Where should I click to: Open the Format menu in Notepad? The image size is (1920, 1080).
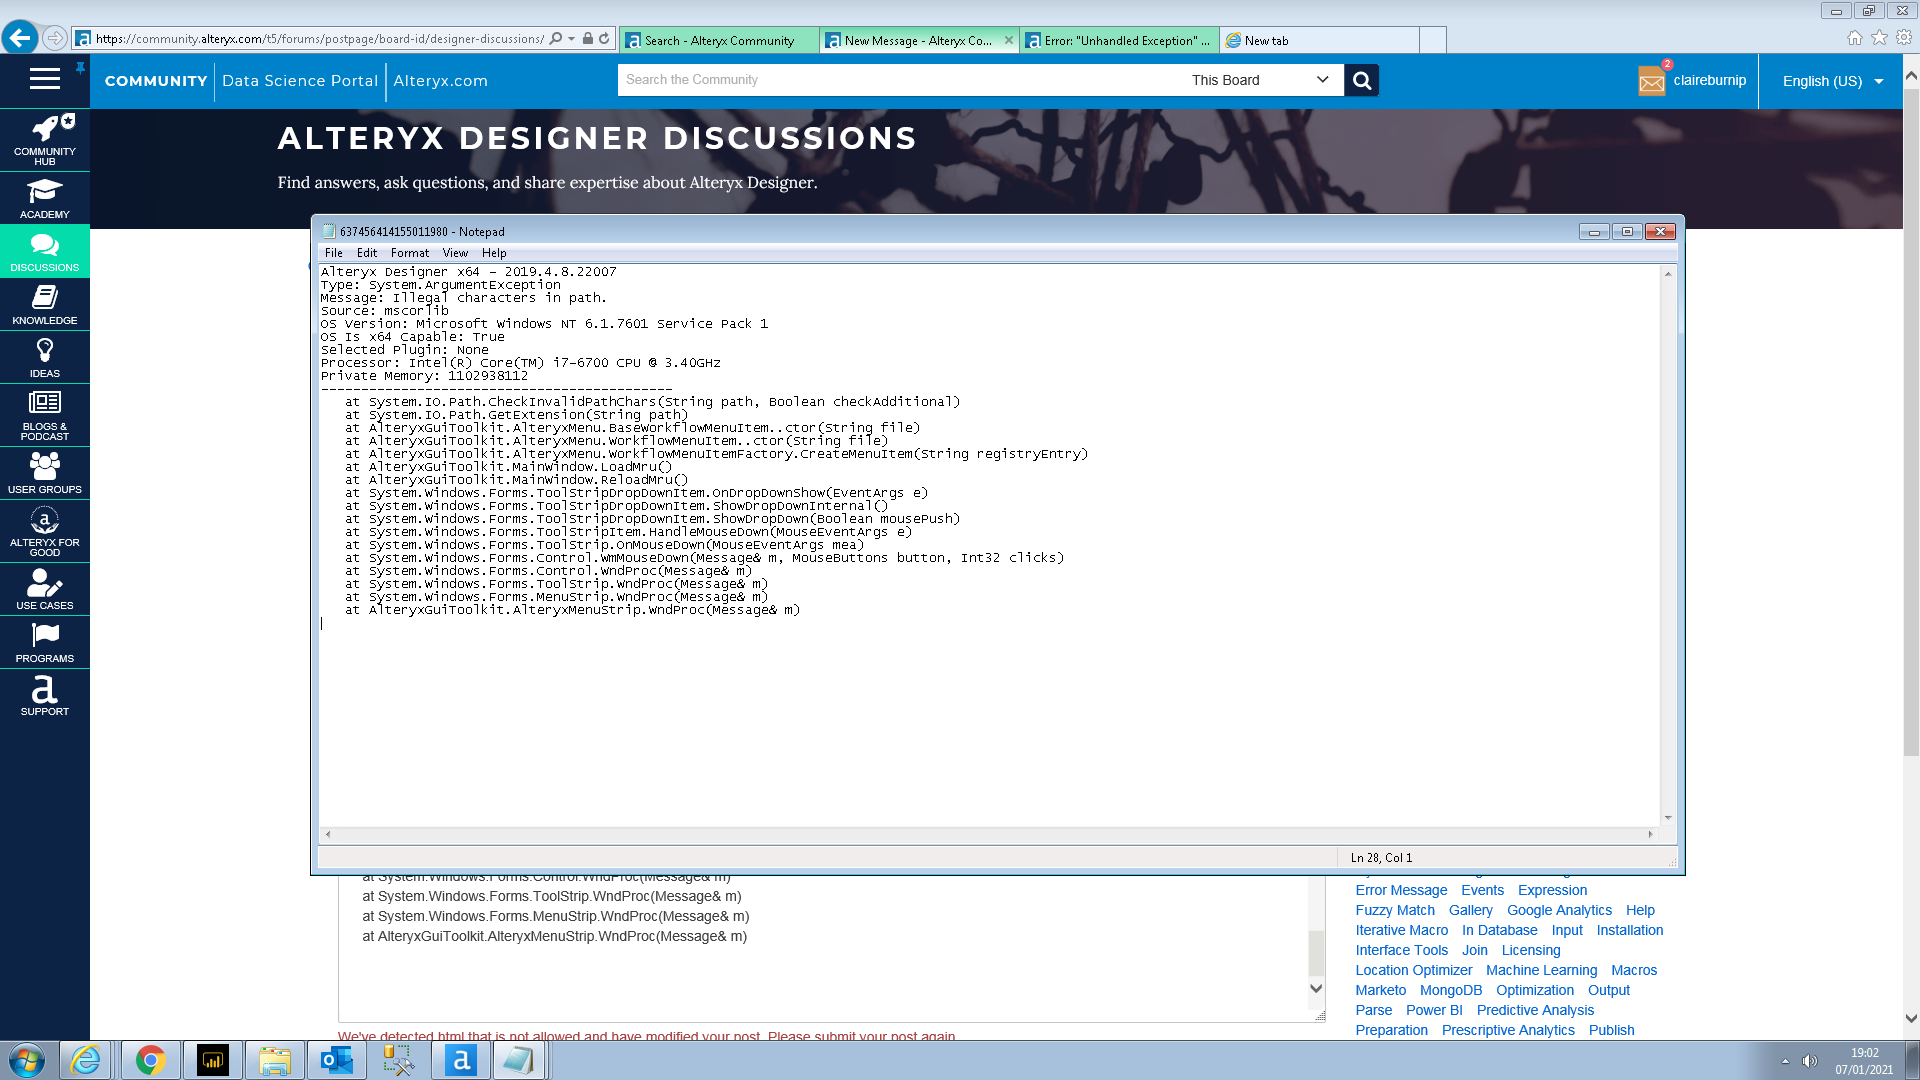[409, 252]
